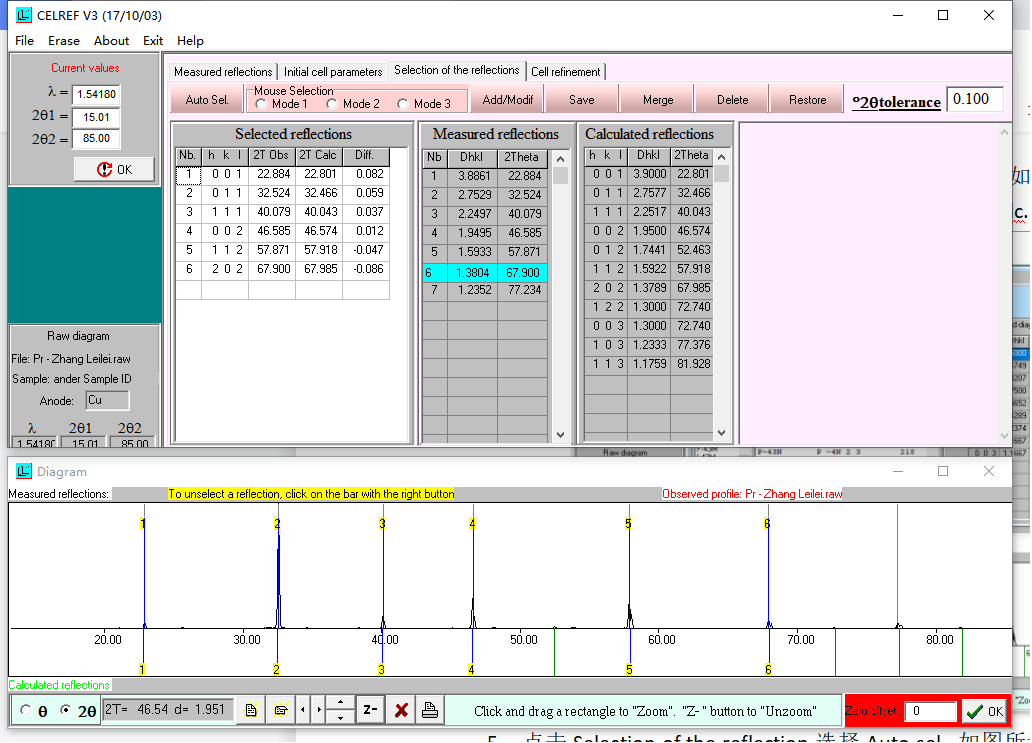Switch diagram axis to θ radio button
The image size is (1032, 743).
(x=26, y=711)
